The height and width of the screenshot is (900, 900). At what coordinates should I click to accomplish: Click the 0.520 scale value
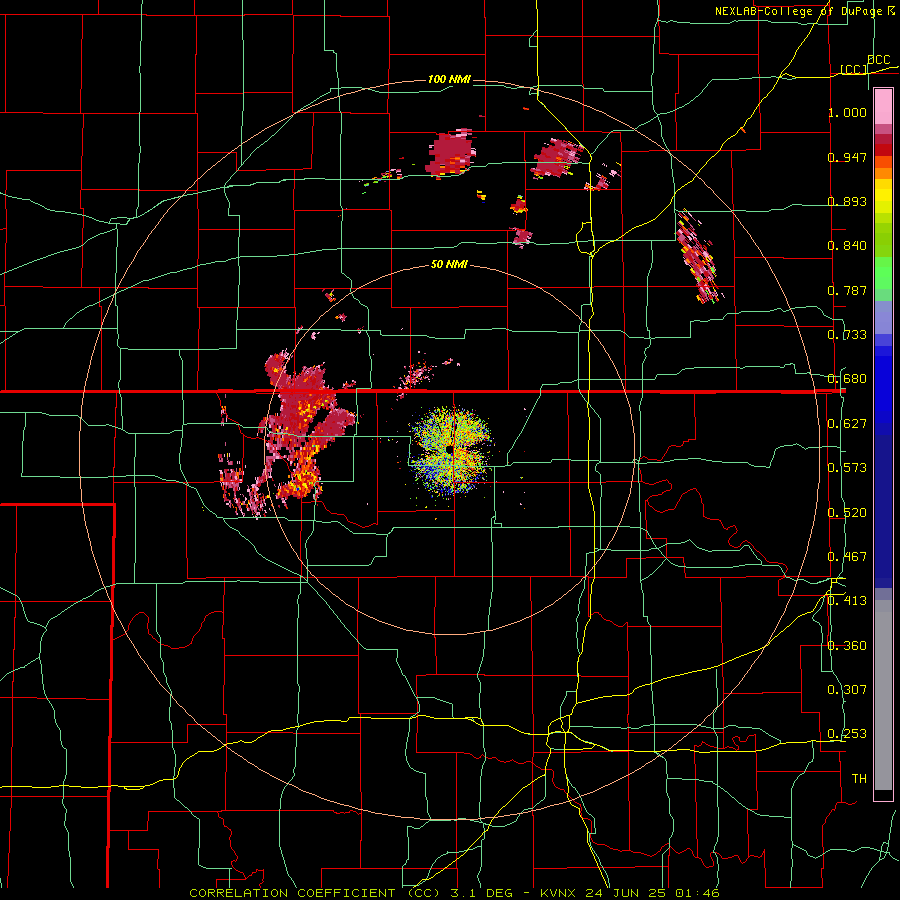(x=847, y=513)
